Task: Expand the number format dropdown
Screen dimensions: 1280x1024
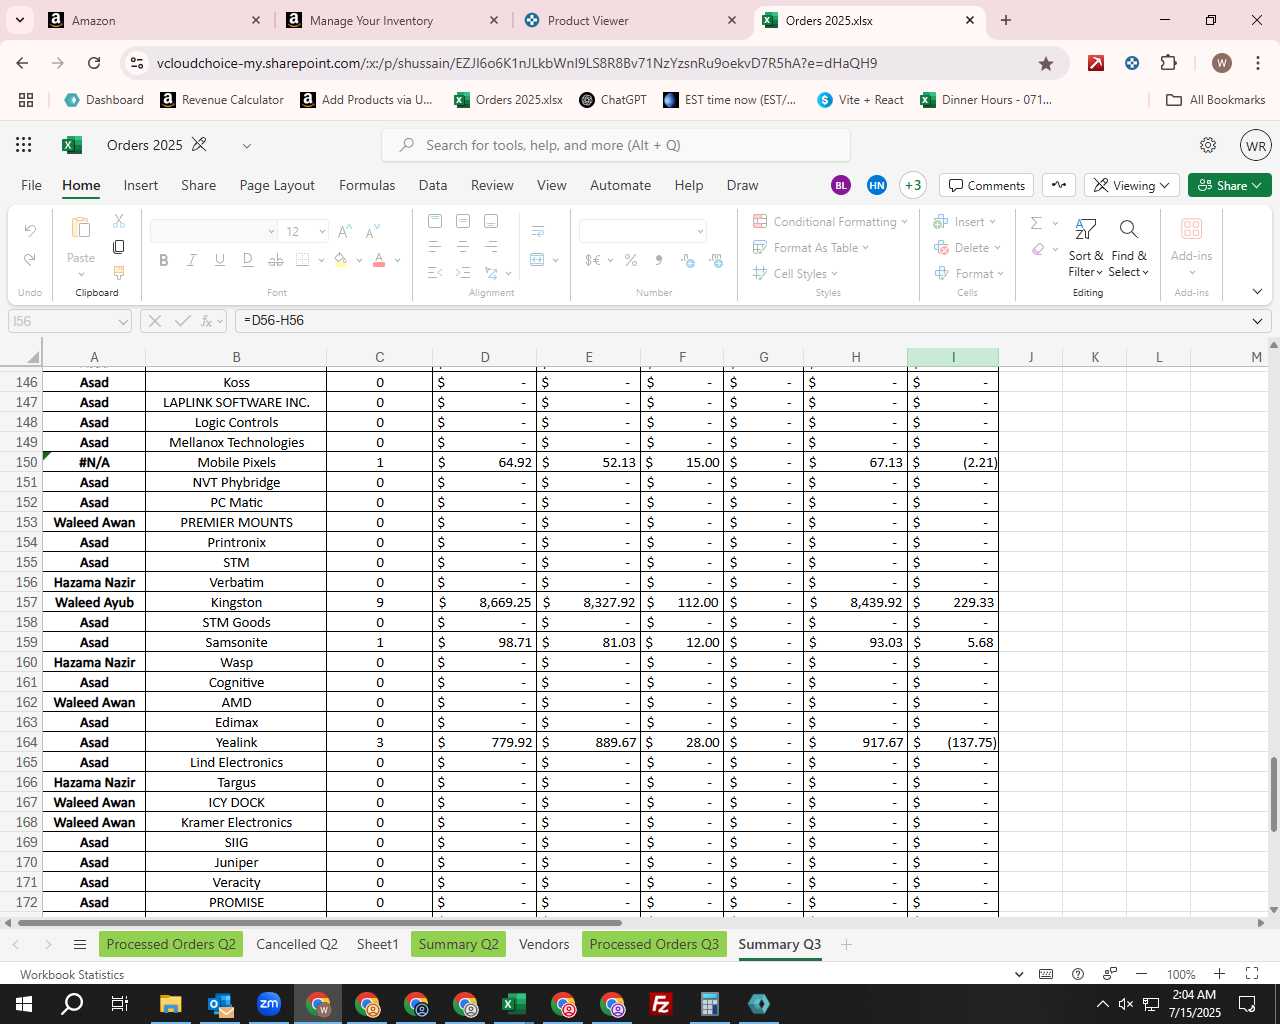Action: point(700,231)
